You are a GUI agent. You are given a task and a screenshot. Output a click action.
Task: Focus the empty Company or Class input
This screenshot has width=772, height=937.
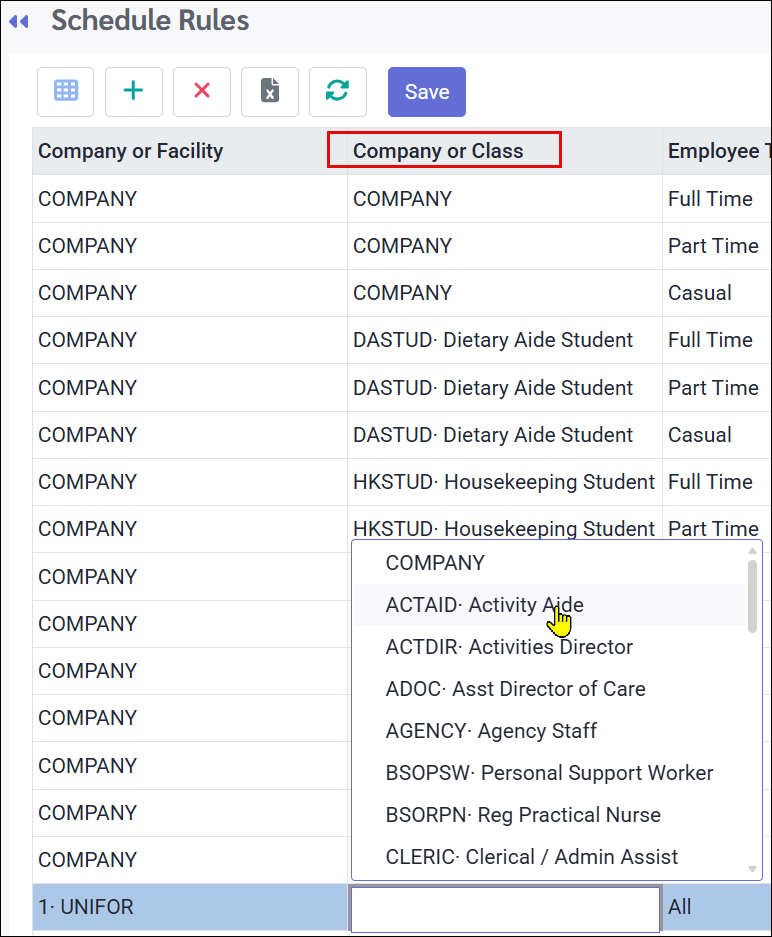click(506, 908)
